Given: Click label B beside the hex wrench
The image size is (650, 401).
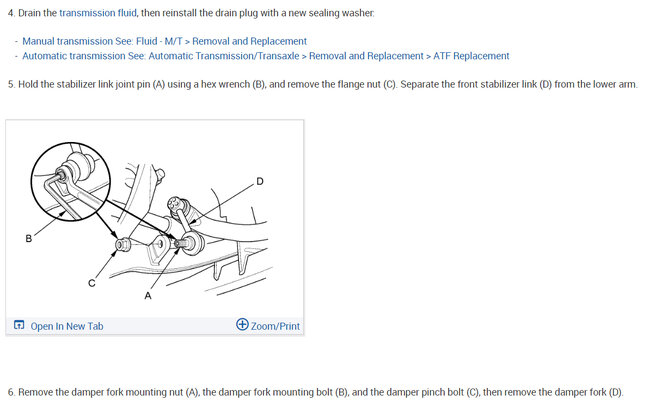Looking at the screenshot, I should [x=29, y=238].
